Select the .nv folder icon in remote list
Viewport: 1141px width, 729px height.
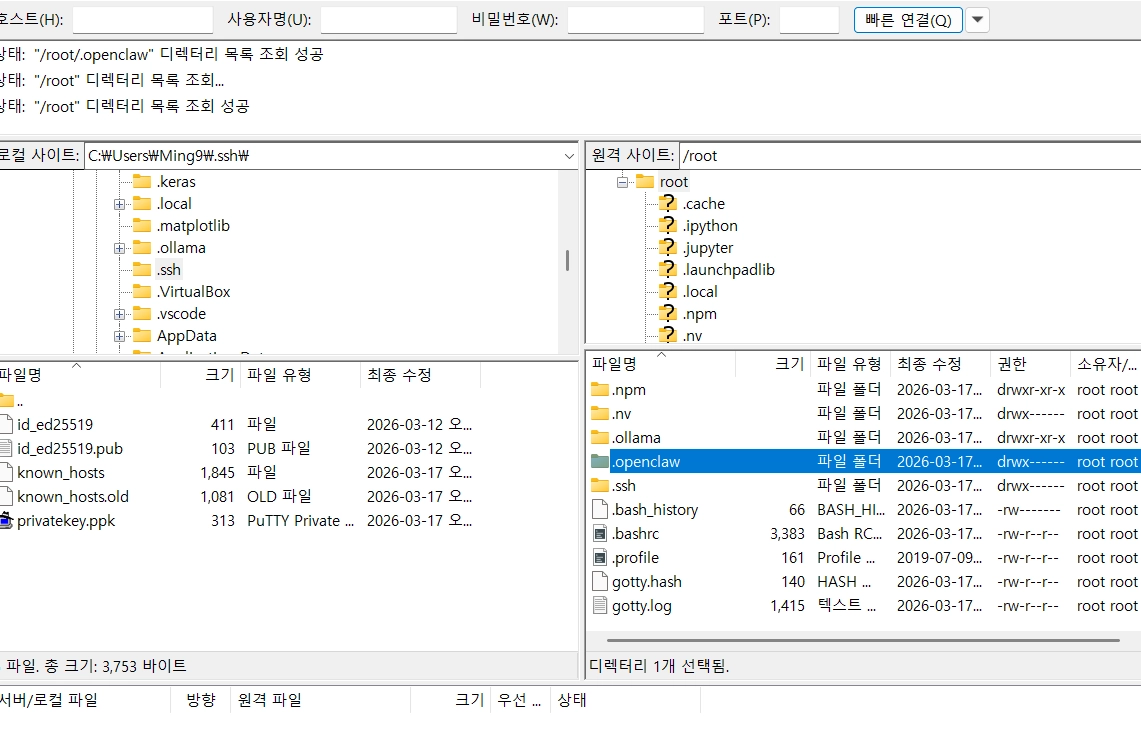[x=600, y=413]
